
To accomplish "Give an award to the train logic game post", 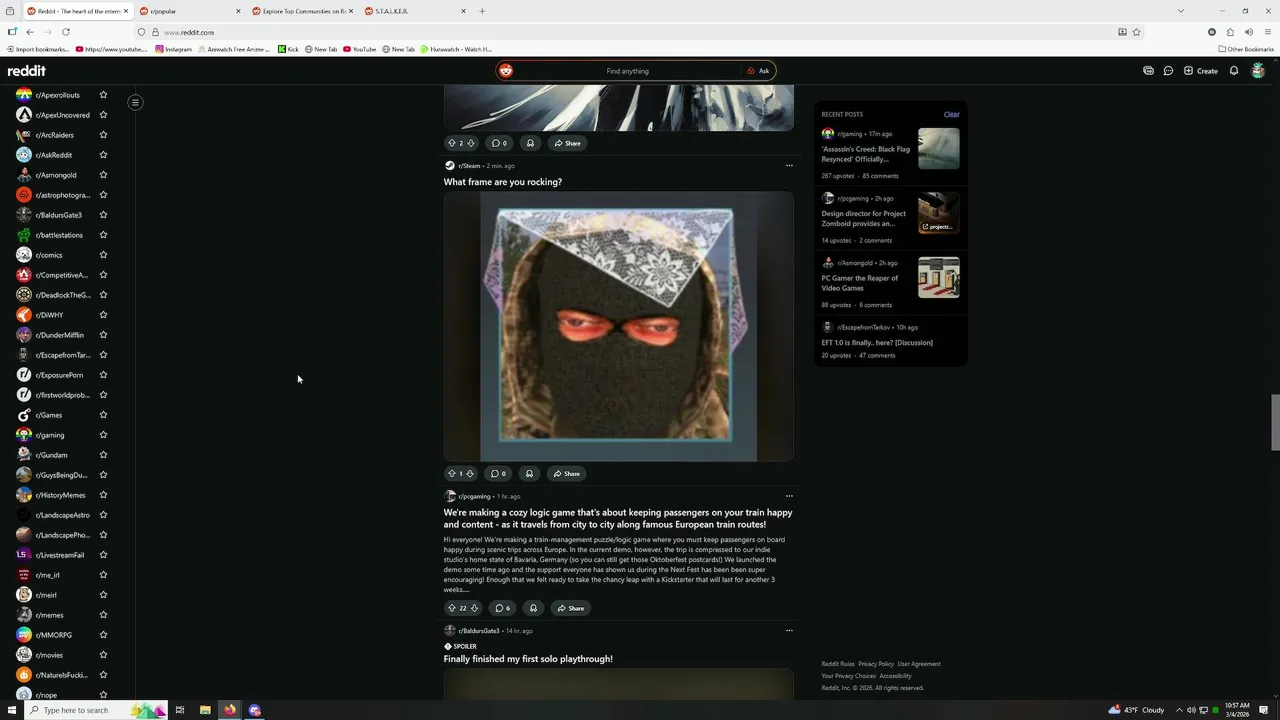I will click(533, 608).
